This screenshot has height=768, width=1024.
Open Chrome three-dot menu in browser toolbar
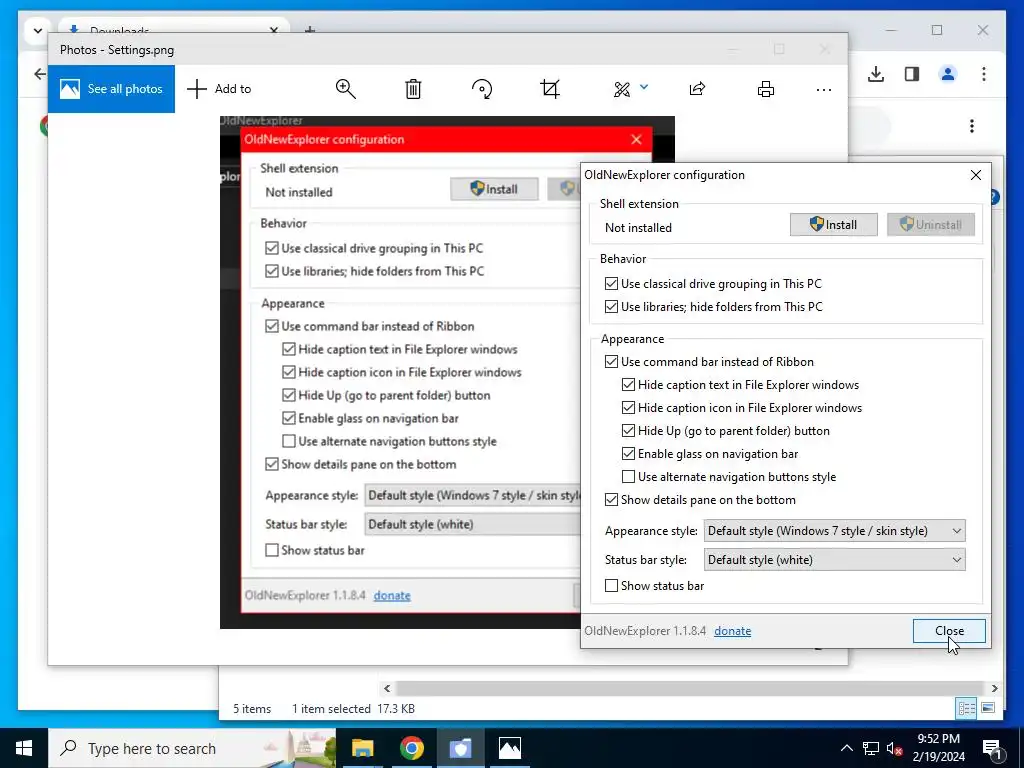(984, 74)
